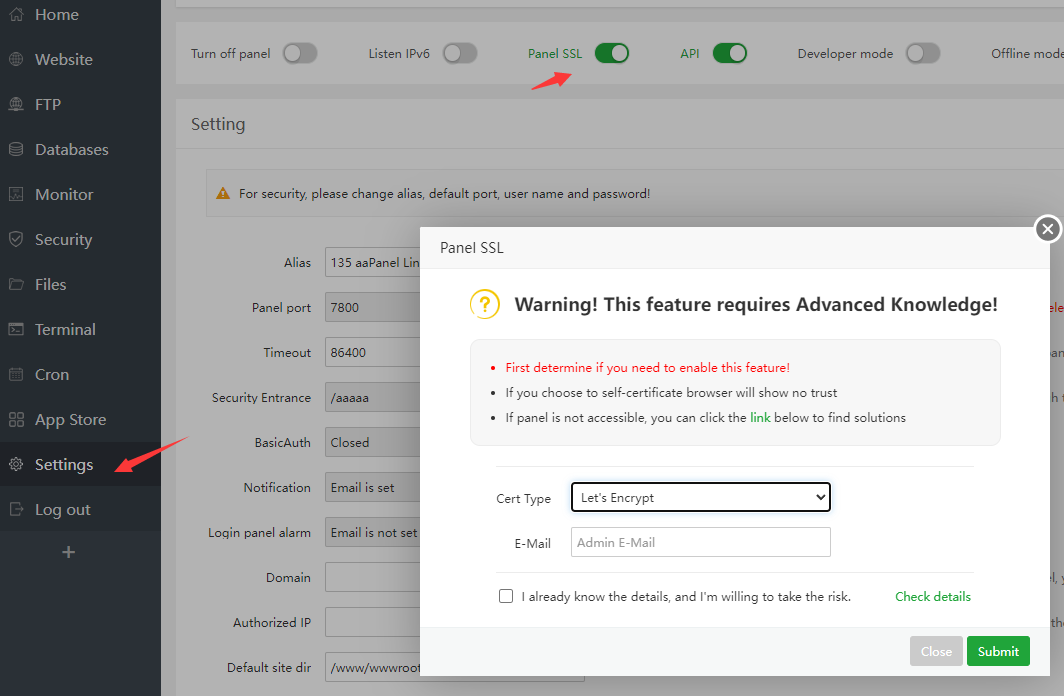The image size is (1064, 696).
Task: Click the Panel port field showing 7800
Action: (x=373, y=307)
